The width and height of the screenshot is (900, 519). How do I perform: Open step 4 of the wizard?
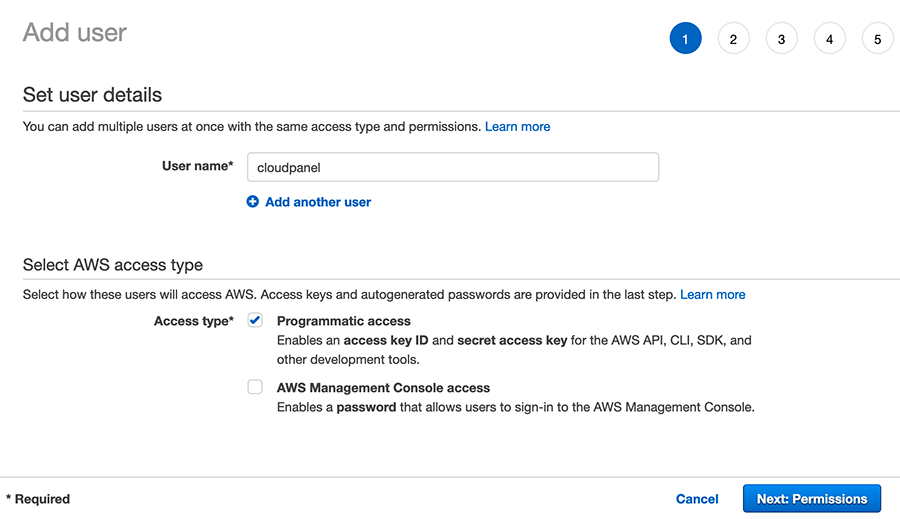pyautogui.click(x=829, y=38)
